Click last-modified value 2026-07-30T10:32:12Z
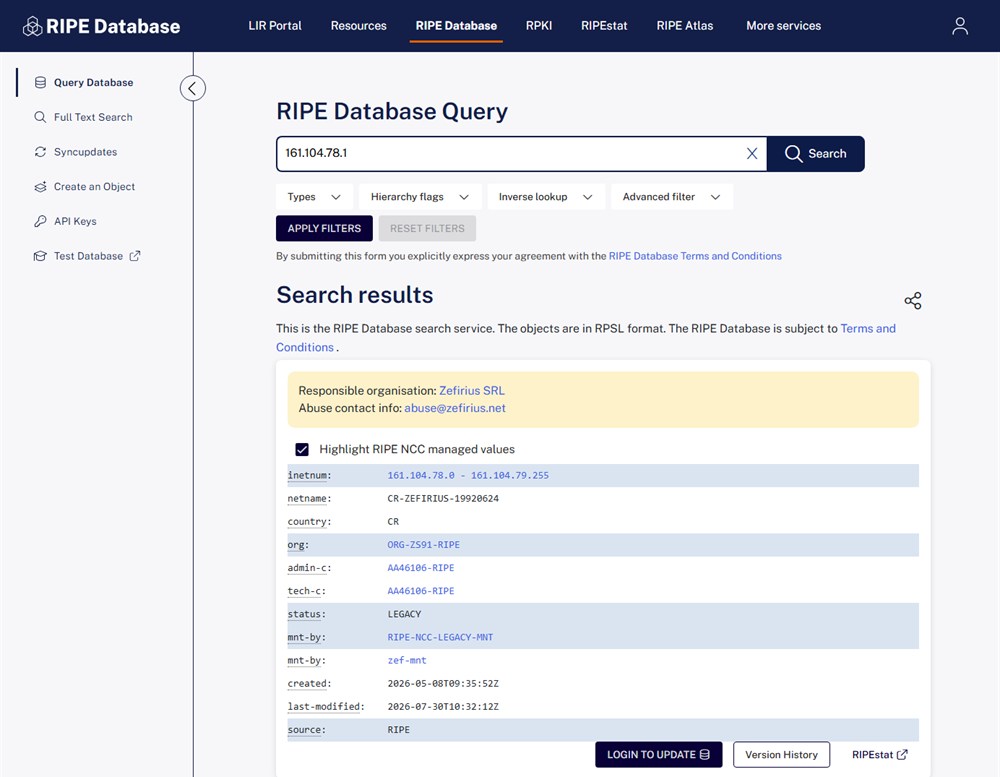This screenshot has height=777, width=1000. click(443, 706)
